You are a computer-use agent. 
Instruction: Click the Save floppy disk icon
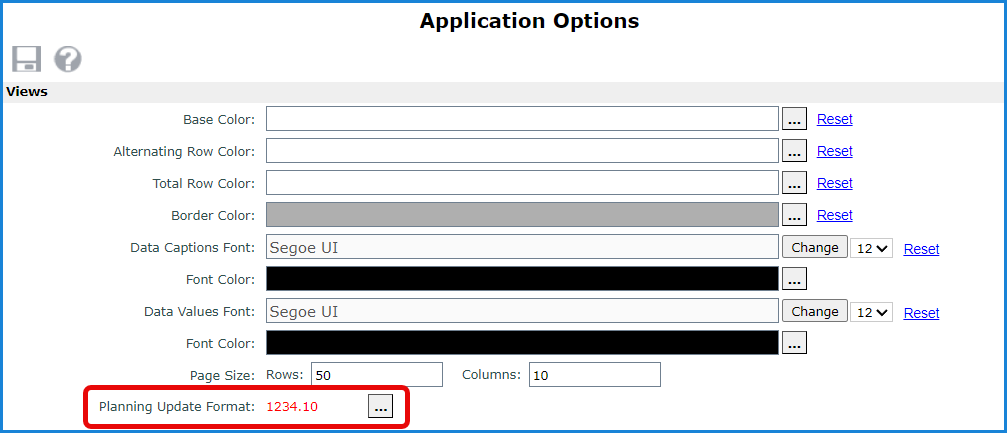[26, 59]
